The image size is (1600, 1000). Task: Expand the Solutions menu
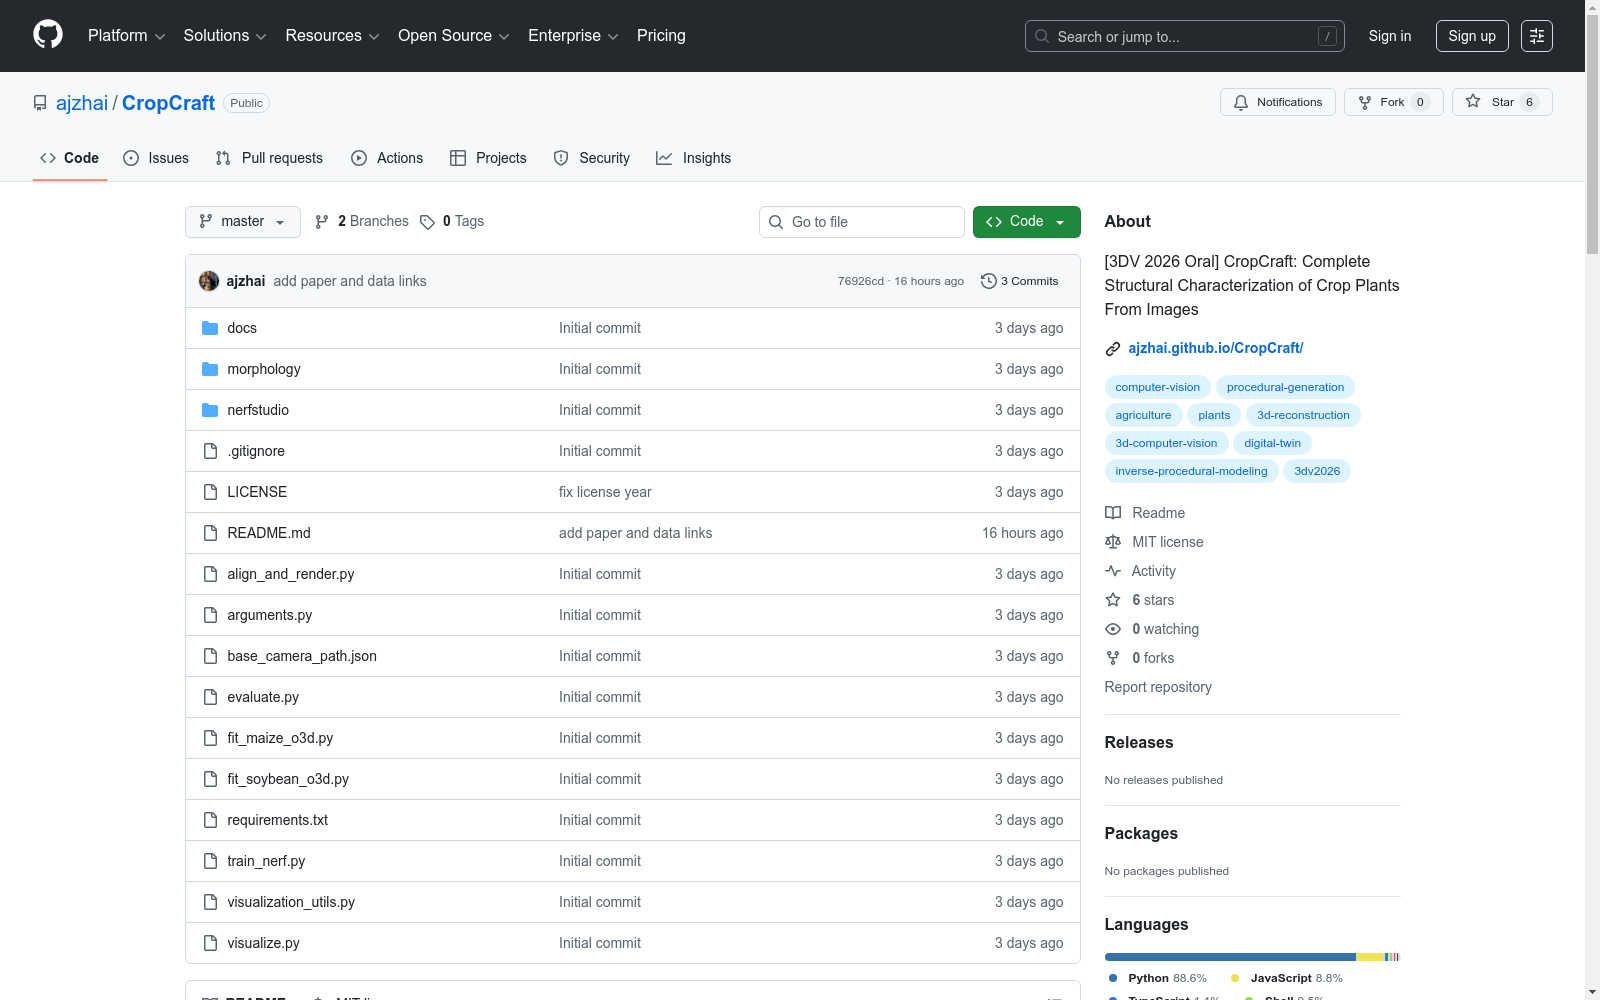[x=225, y=36]
